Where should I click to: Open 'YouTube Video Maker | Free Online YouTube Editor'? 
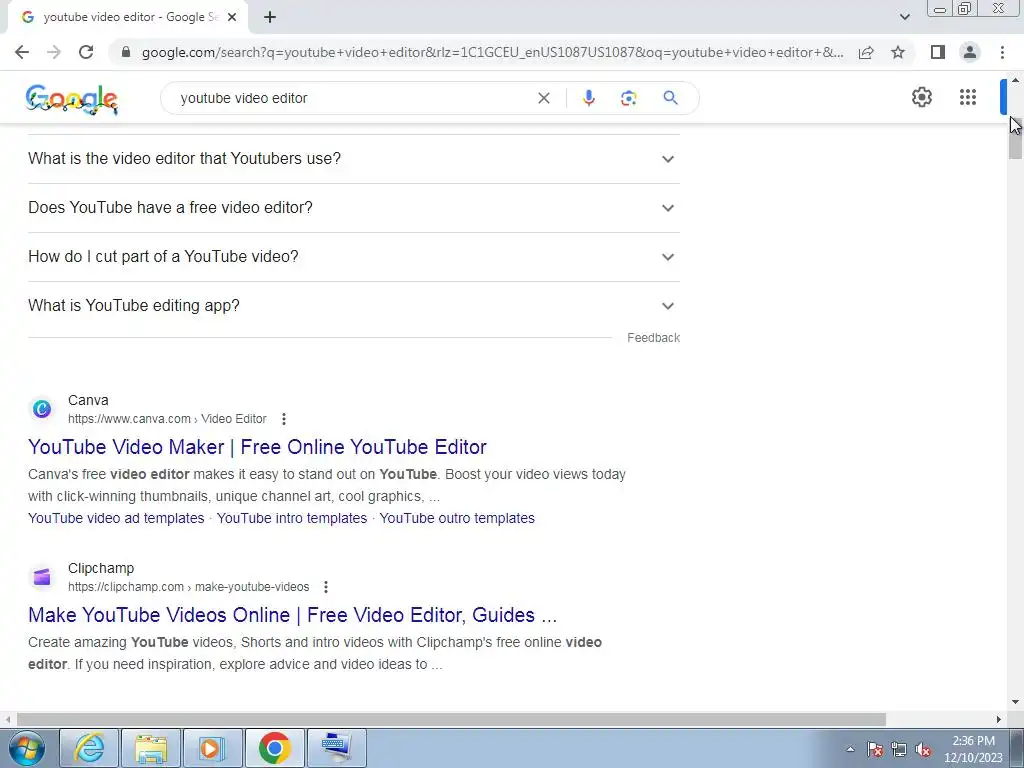tap(257, 447)
